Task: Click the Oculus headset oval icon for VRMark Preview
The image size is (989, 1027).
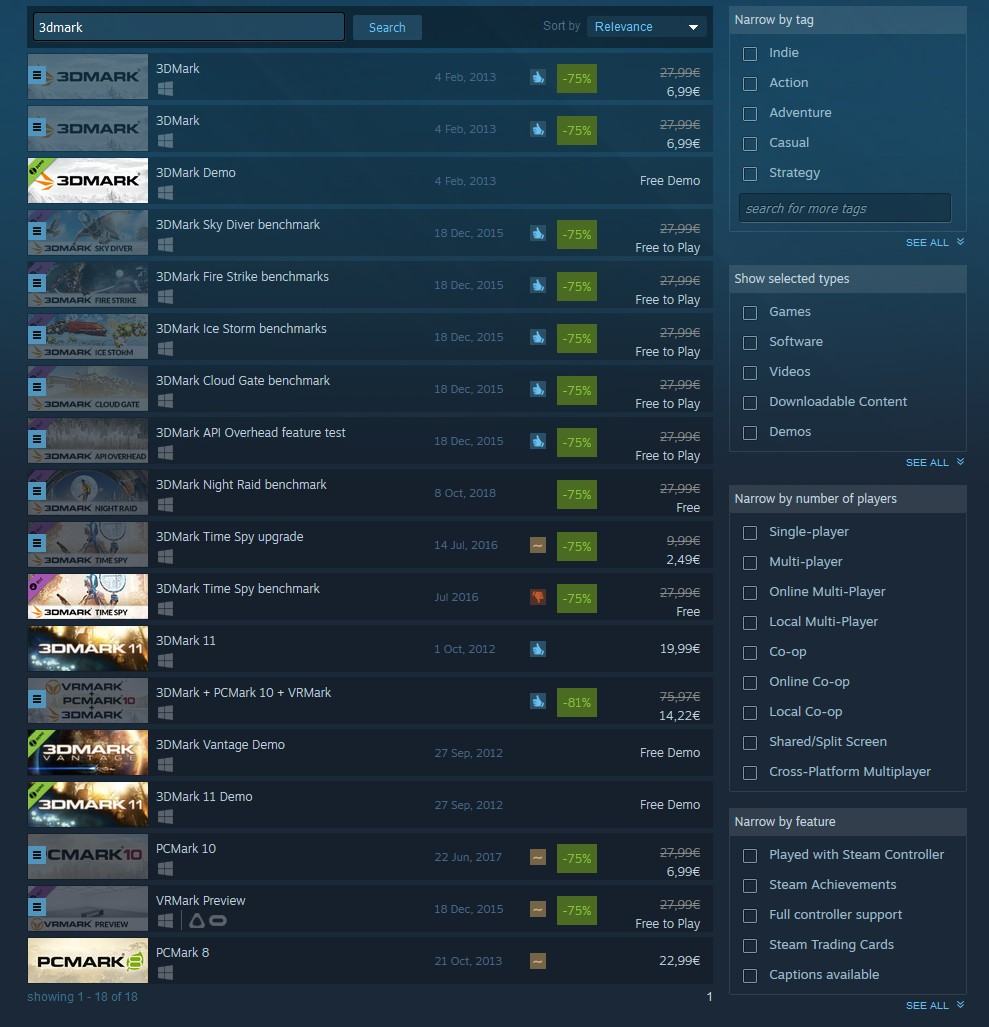Action: coord(218,921)
